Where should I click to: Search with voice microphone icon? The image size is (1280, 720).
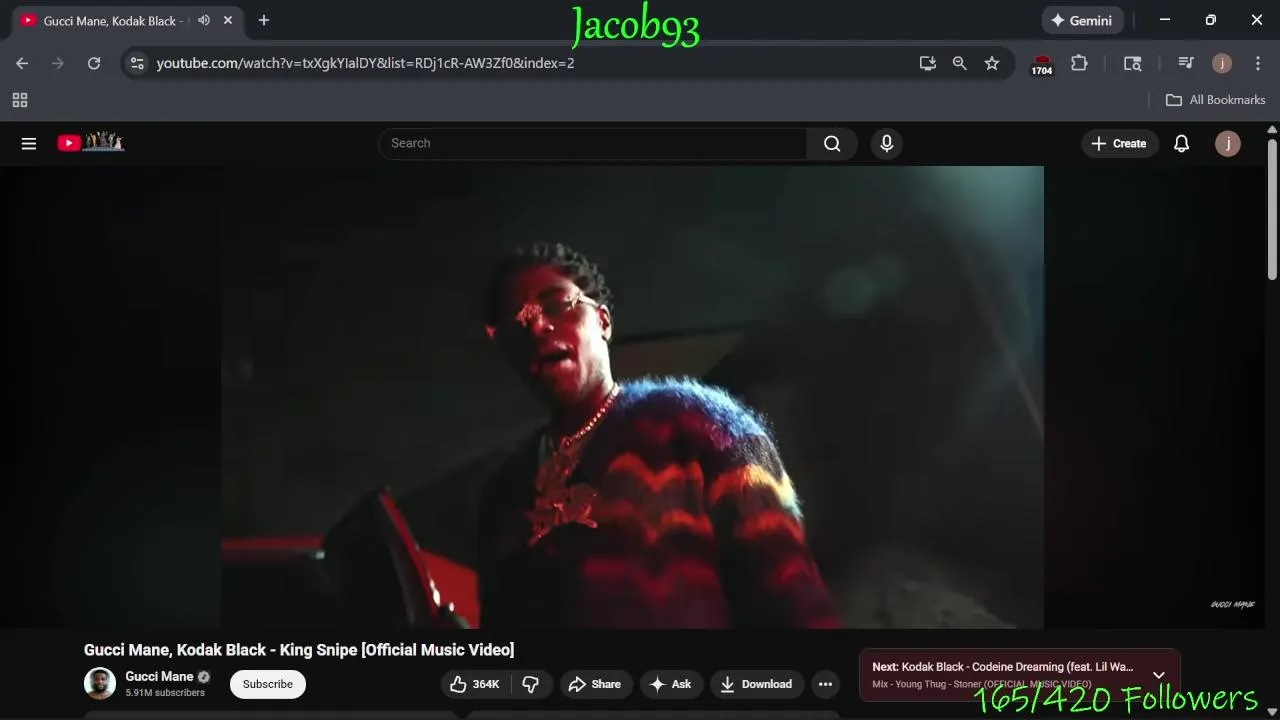[x=886, y=143]
